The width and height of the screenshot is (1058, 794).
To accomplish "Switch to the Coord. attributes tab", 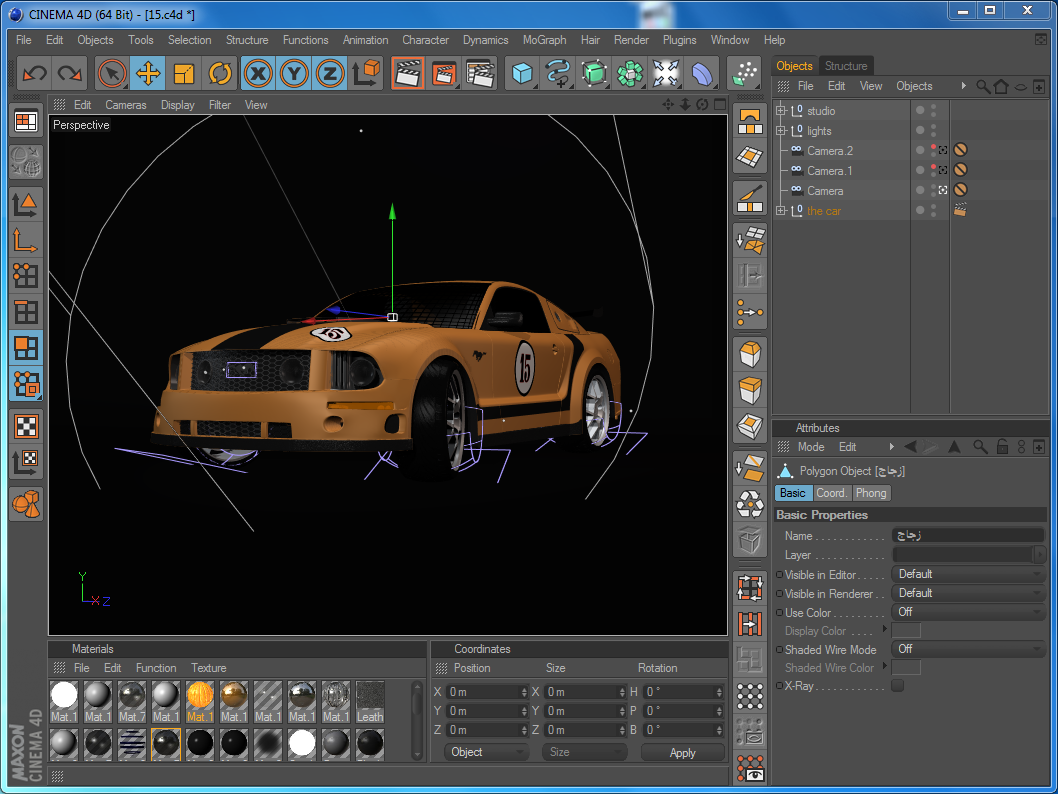I will tap(831, 493).
